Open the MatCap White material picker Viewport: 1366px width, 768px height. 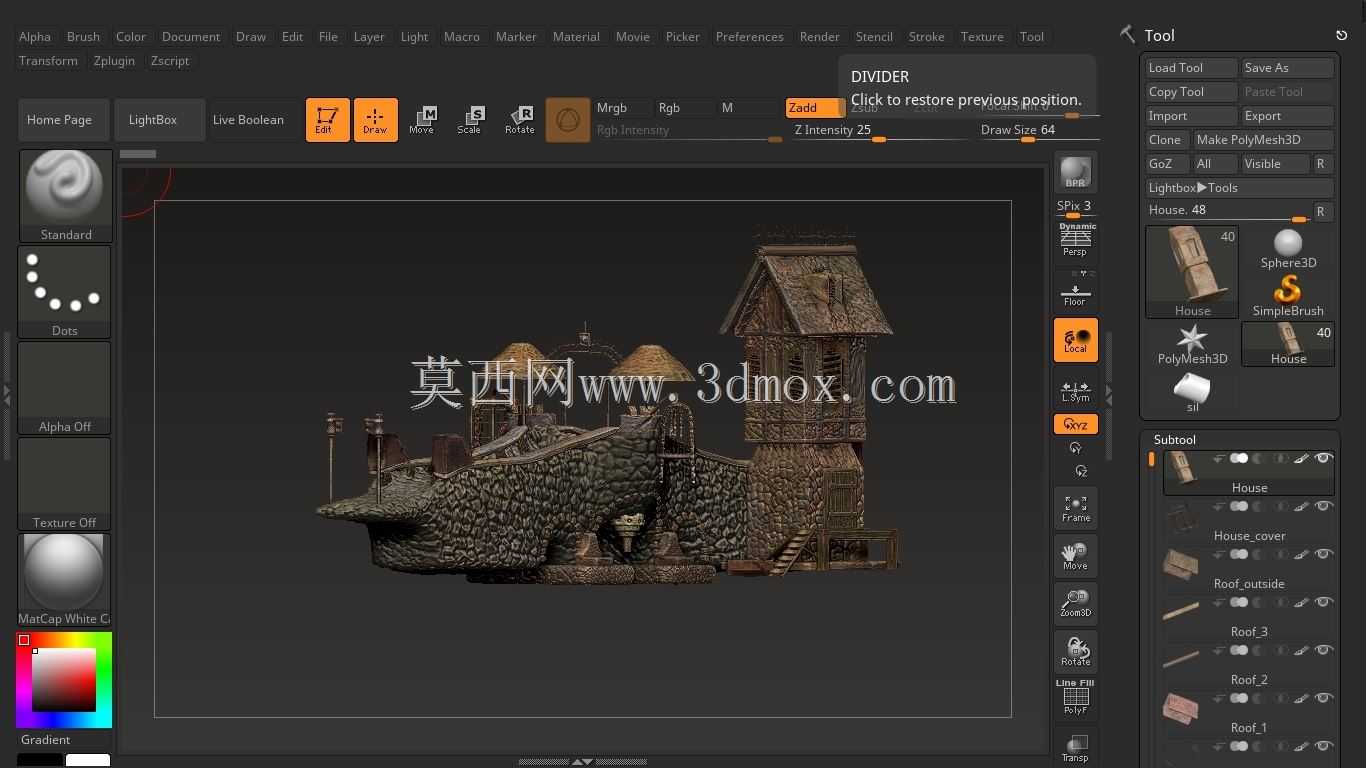pyautogui.click(x=65, y=580)
